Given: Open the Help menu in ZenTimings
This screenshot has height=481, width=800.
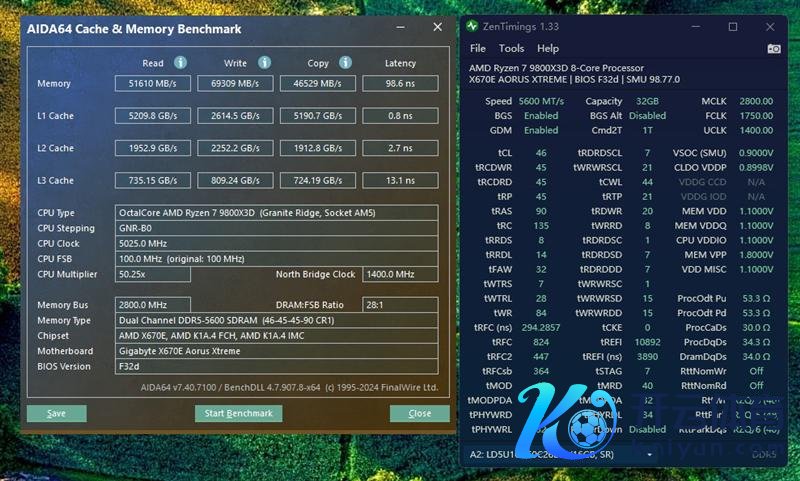Looking at the screenshot, I should pos(548,48).
